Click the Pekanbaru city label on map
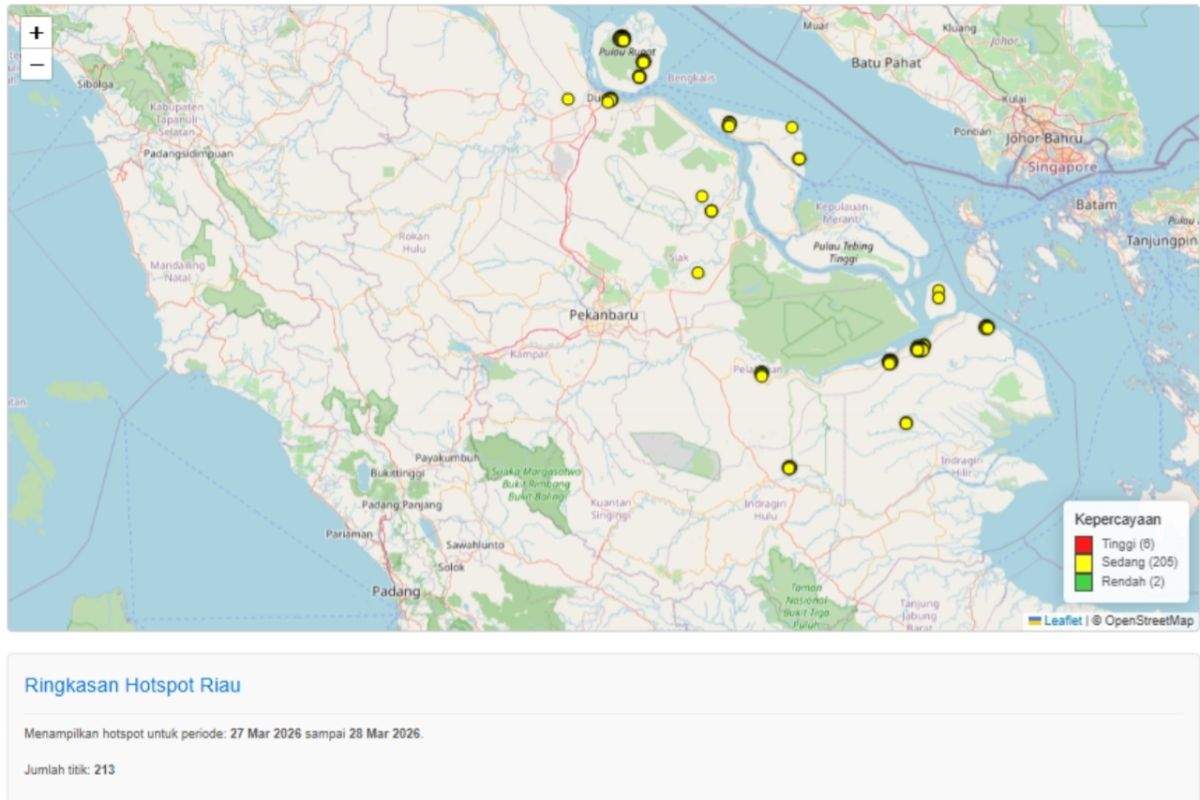 603,315
